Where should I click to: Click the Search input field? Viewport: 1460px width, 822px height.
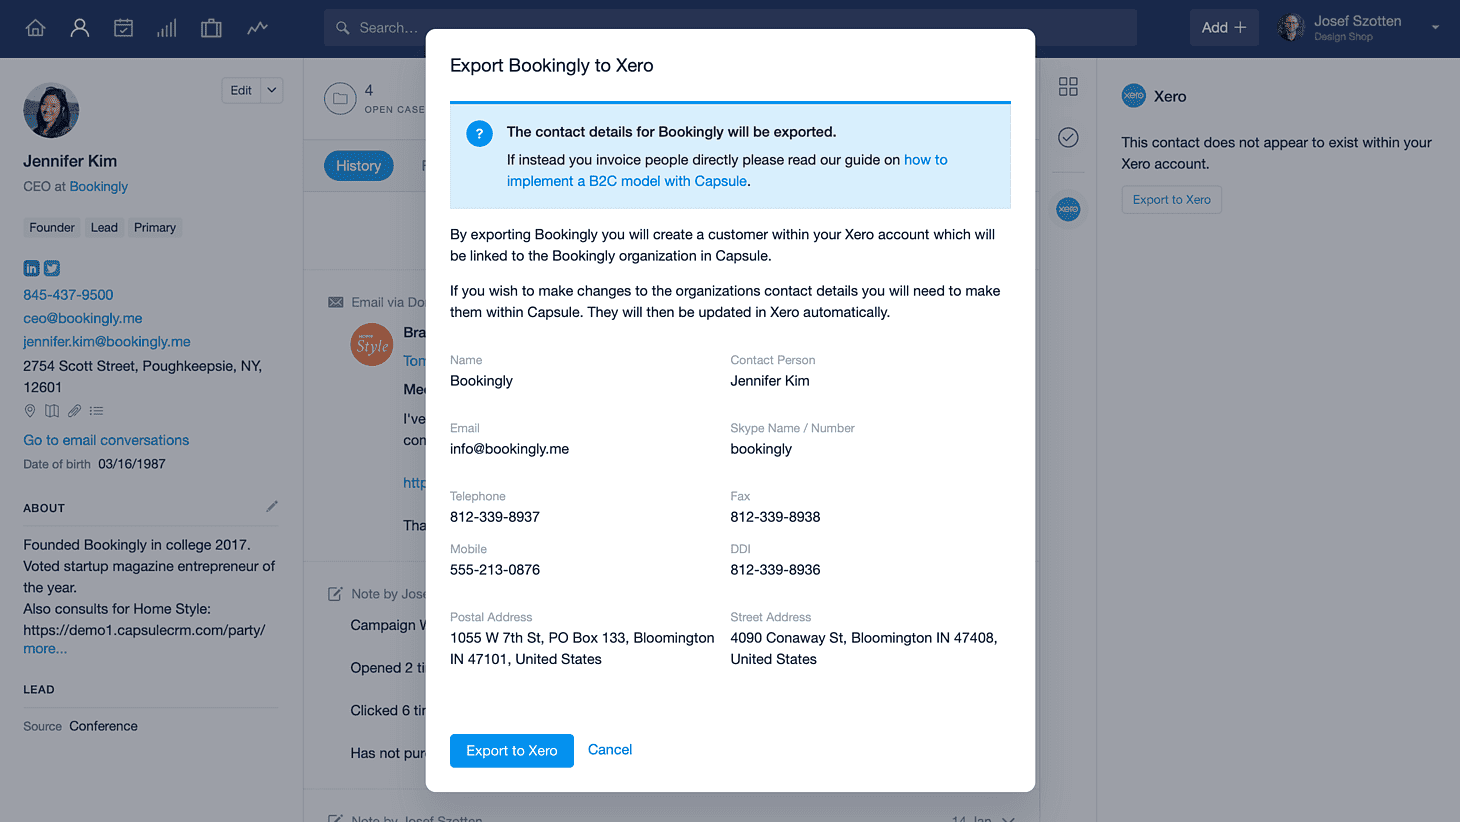tap(730, 28)
